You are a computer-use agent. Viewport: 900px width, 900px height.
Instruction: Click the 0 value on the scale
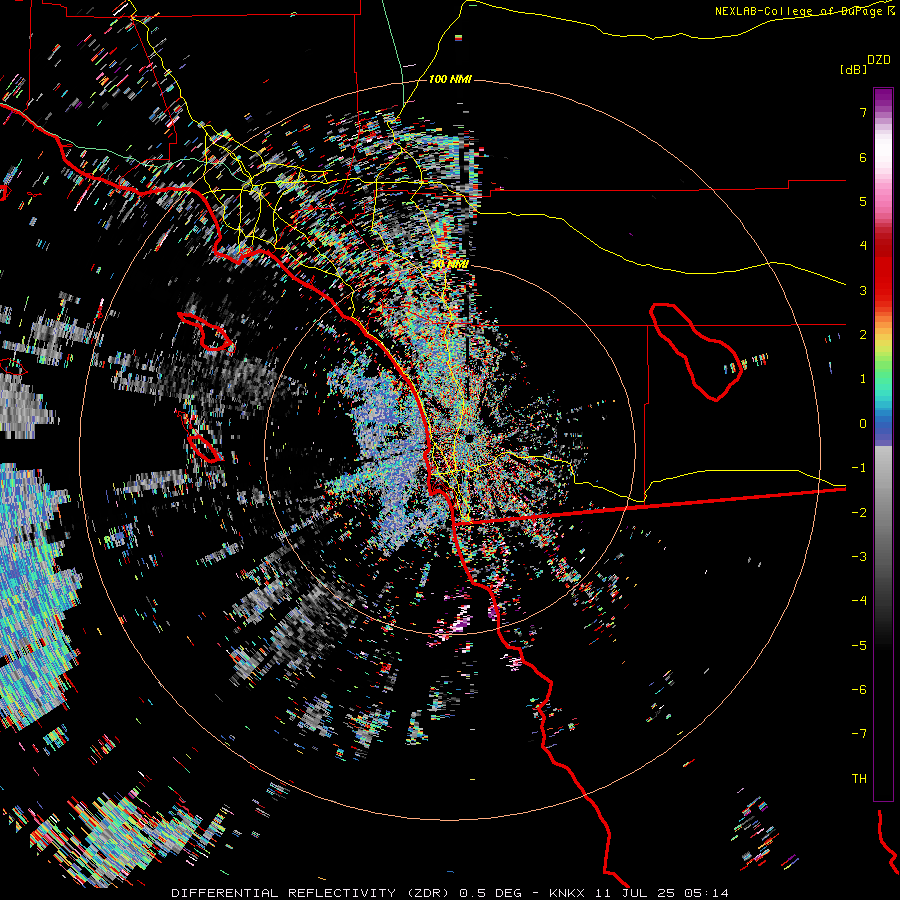click(x=863, y=424)
